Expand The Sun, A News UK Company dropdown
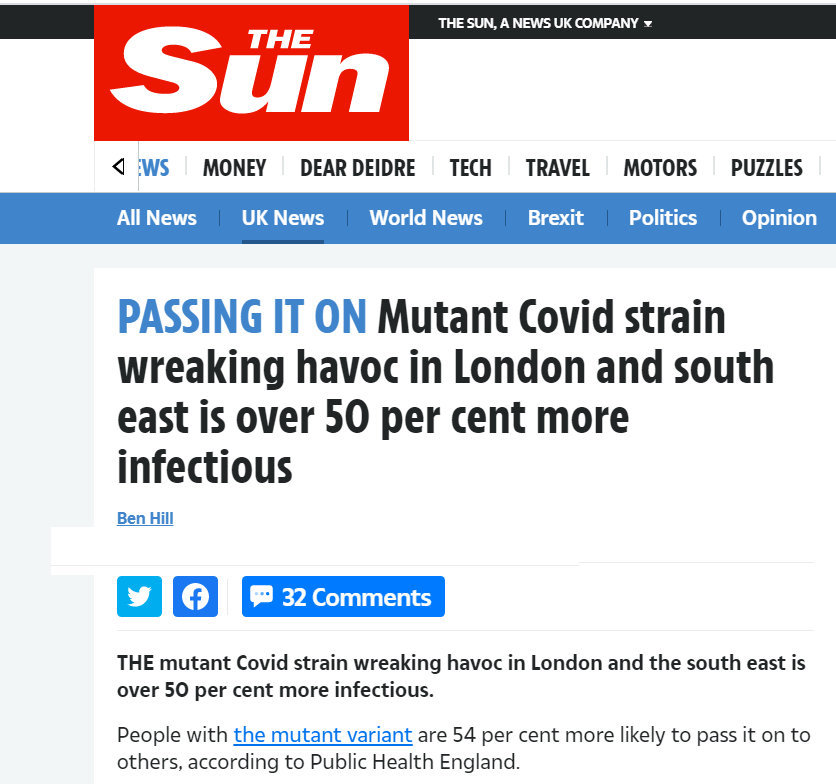Image resolution: width=836 pixels, height=784 pixels. [x=545, y=23]
